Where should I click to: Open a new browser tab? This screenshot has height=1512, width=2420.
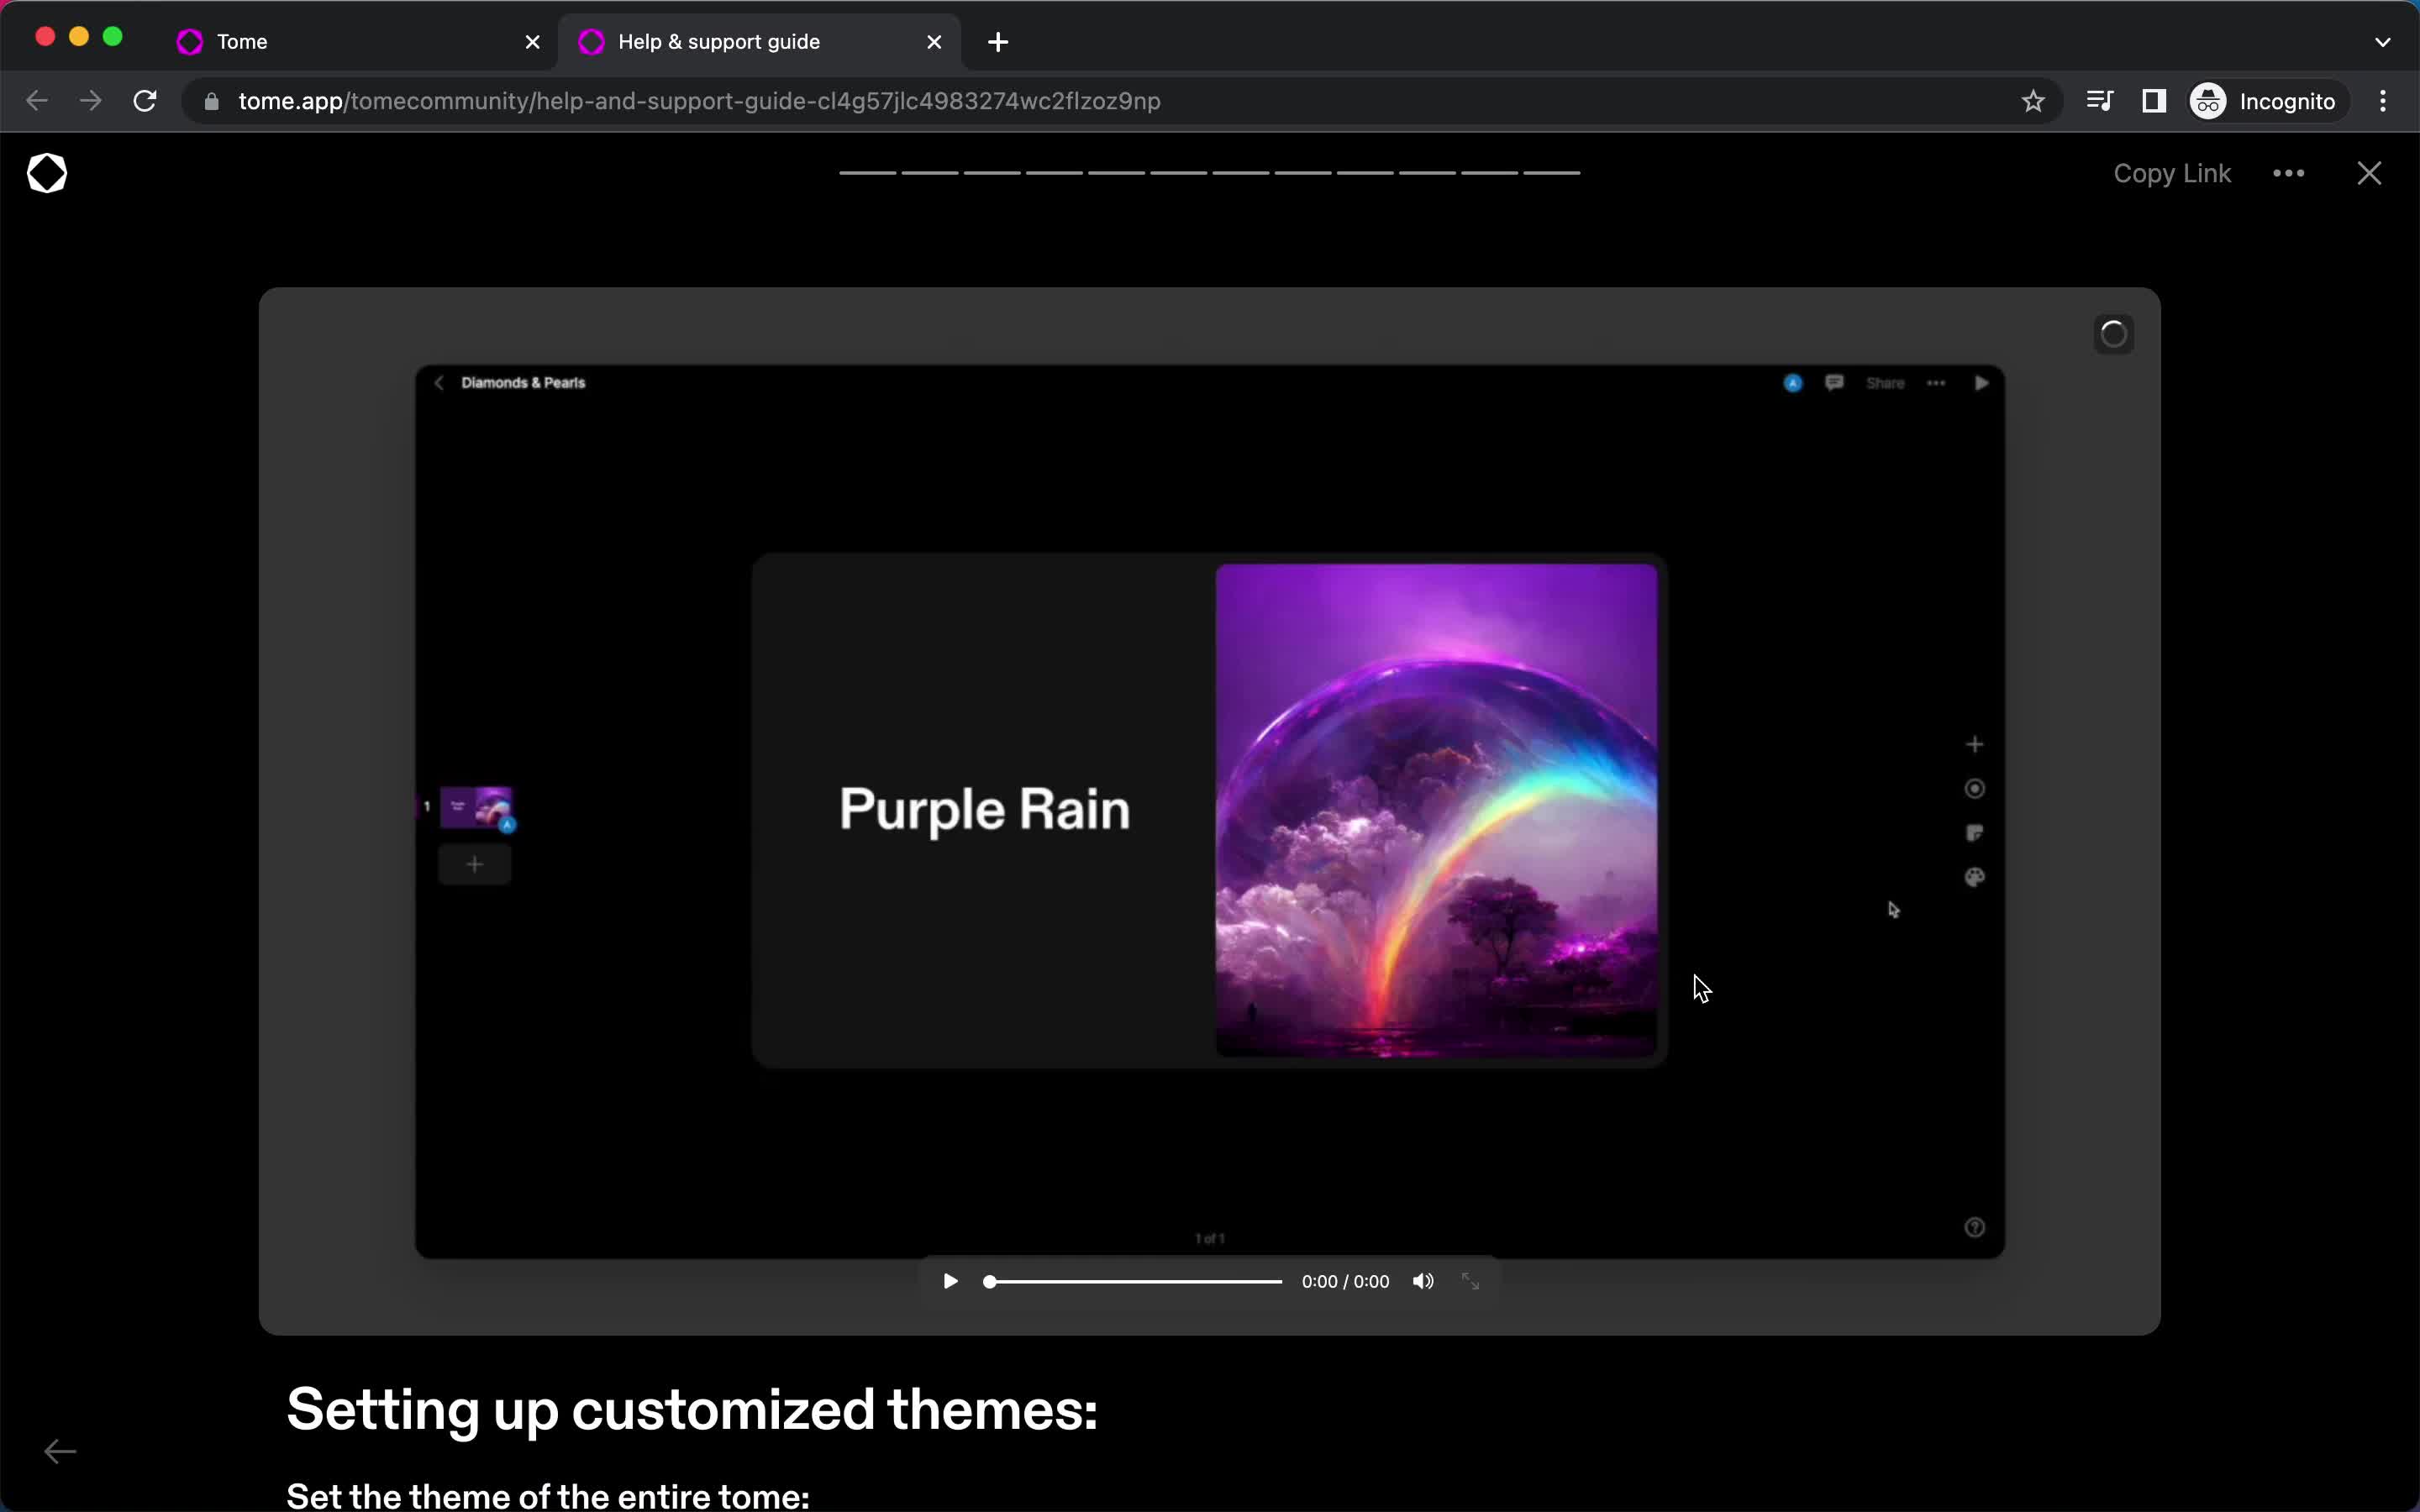coord(997,42)
